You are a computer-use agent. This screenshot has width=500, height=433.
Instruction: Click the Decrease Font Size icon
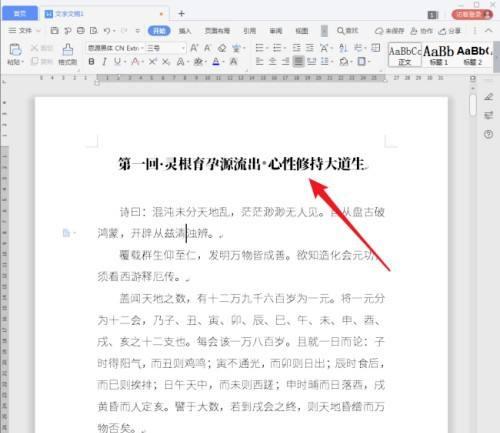pyautogui.click(x=208, y=48)
